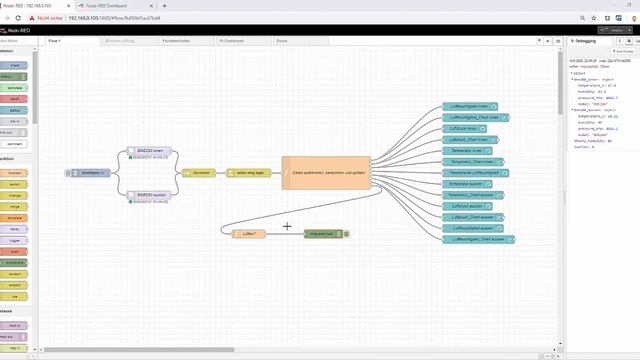The image size is (640, 360).
Task: Select the link out node in the palette
Action: pyautogui.click(x=13, y=133)
